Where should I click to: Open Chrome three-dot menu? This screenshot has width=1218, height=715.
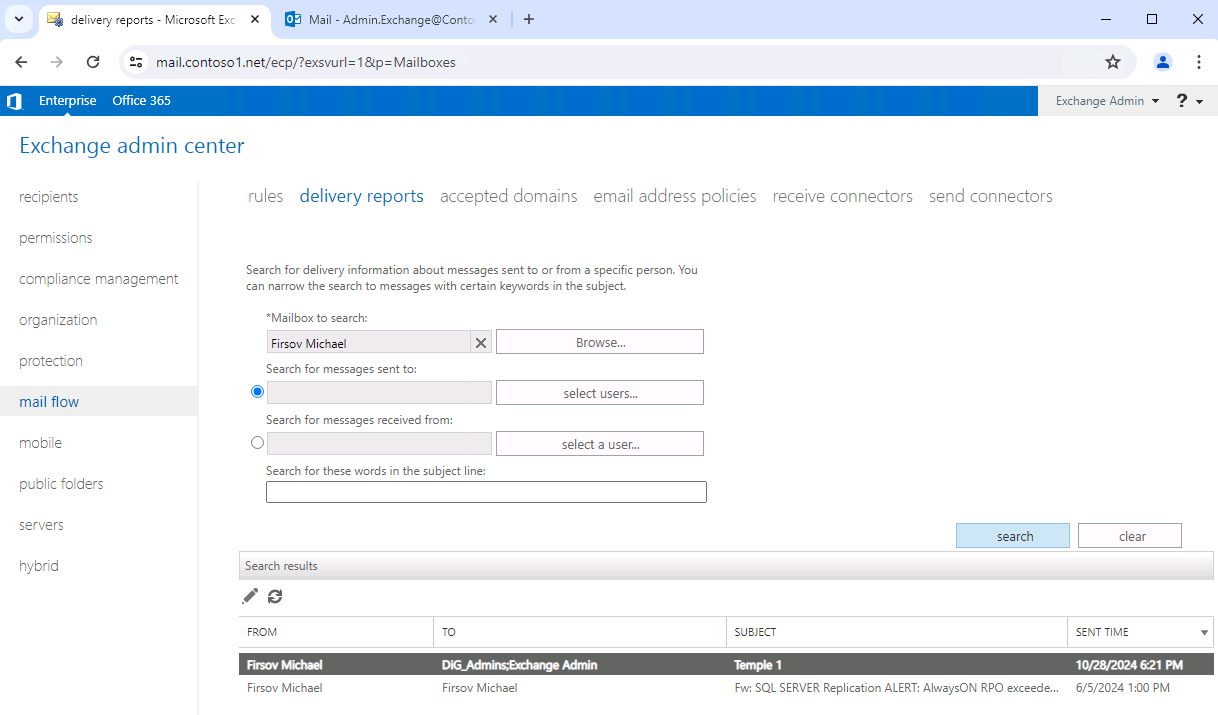click(x=1199, y=62)
